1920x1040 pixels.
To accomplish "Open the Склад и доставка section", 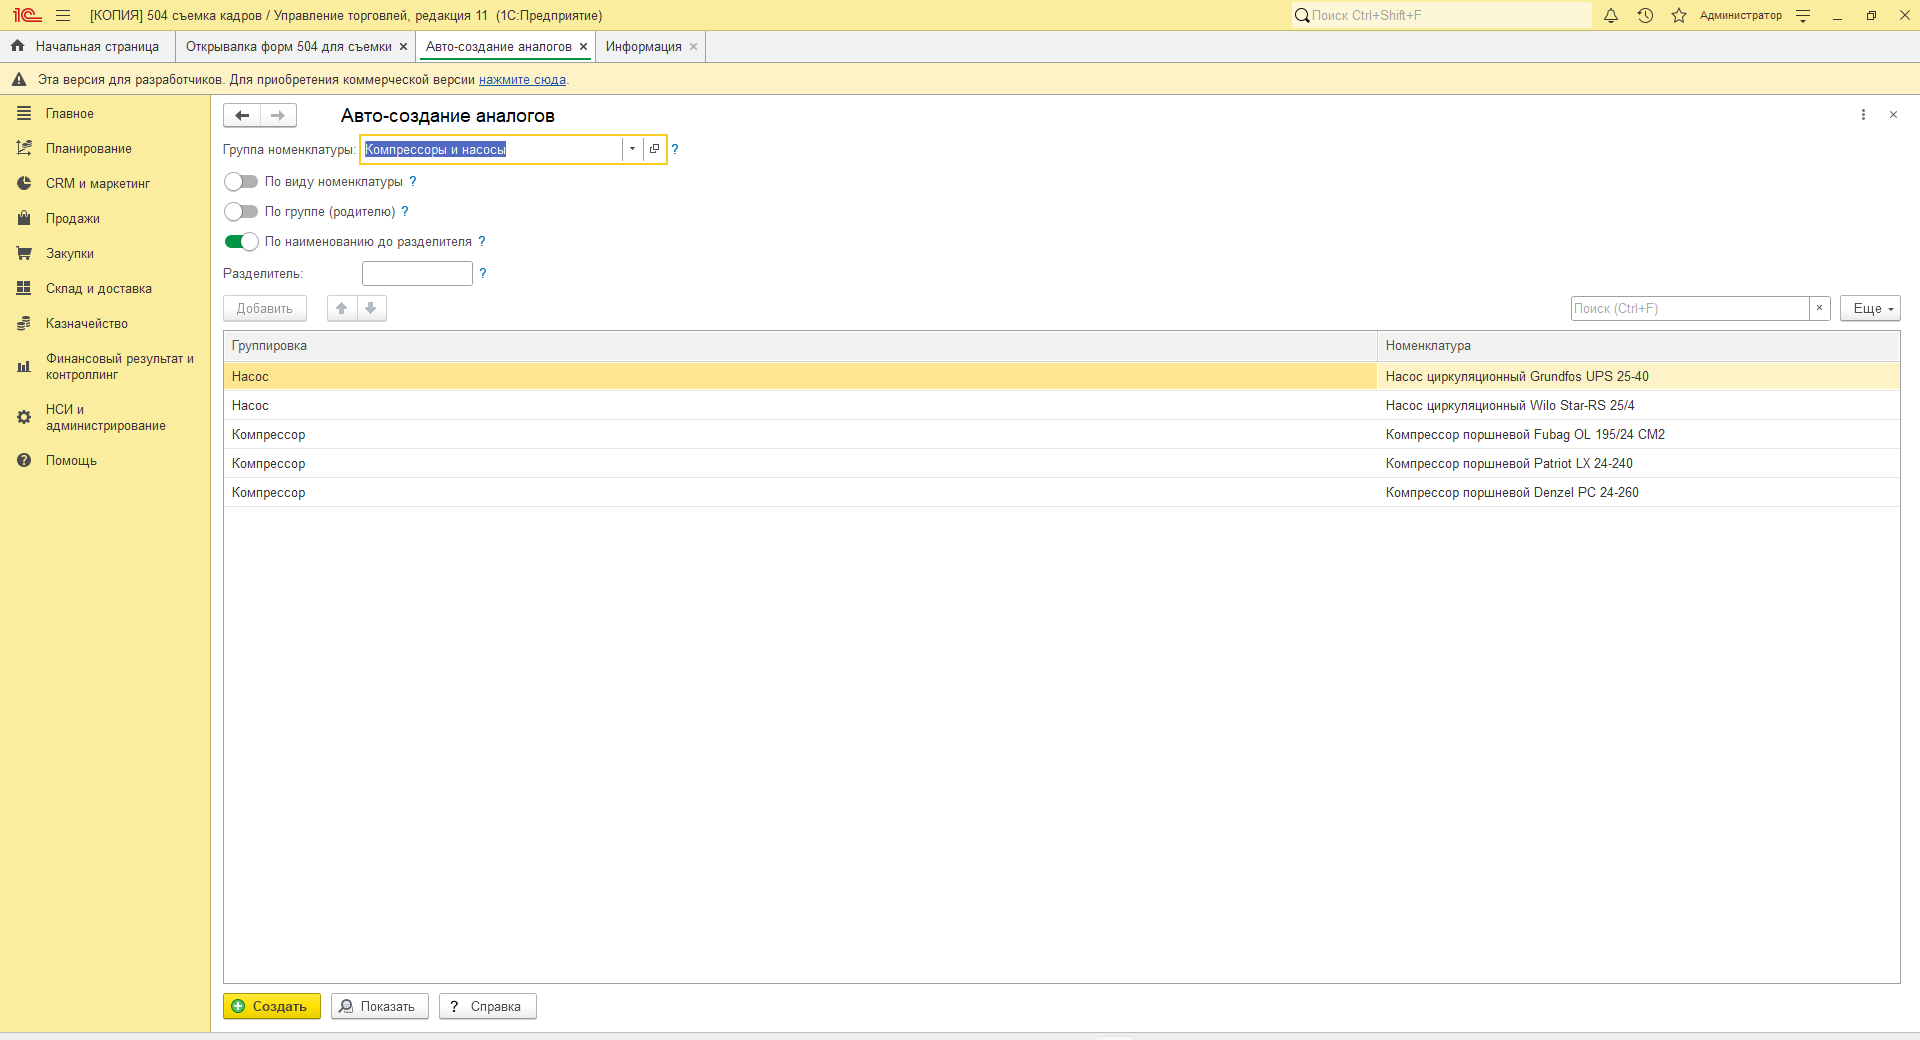I will [x=99, y=288].
